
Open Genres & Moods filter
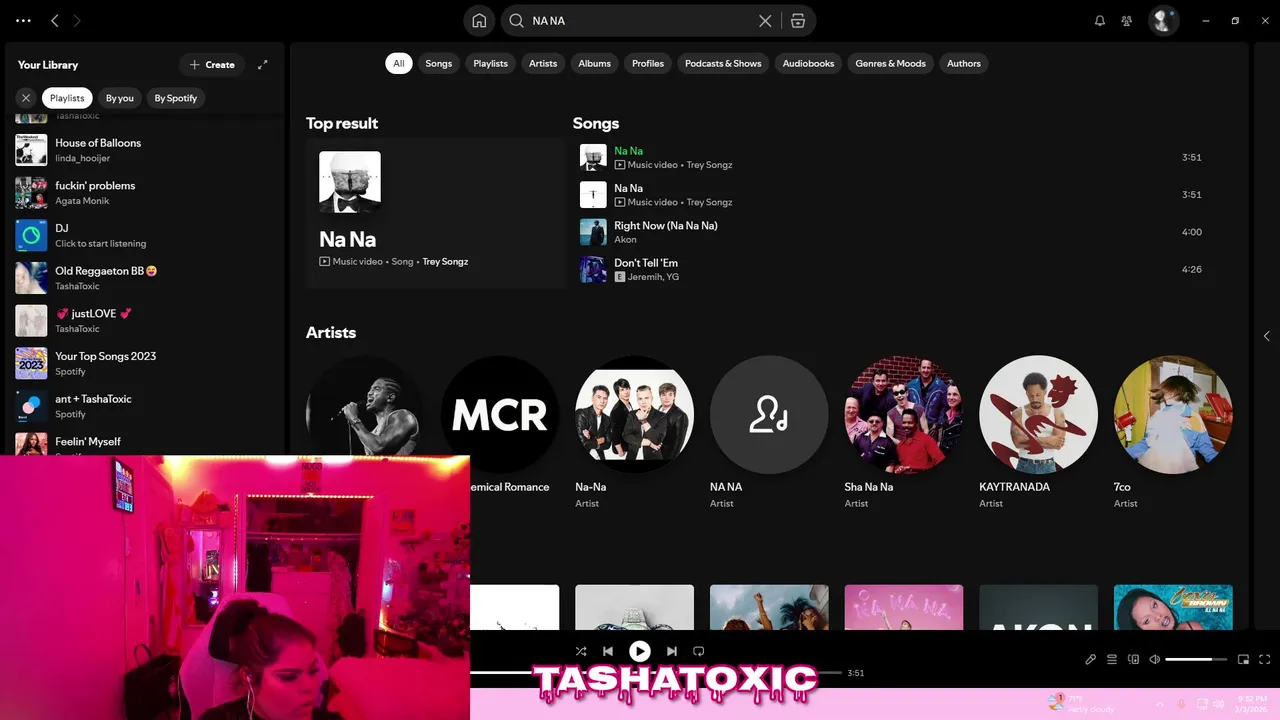point(891,63)
